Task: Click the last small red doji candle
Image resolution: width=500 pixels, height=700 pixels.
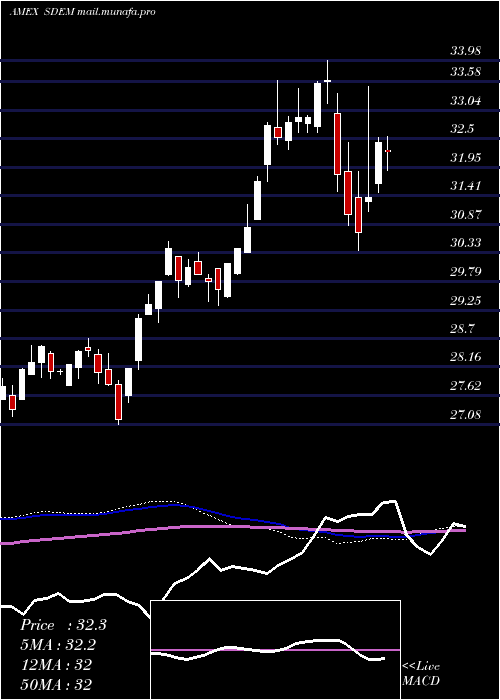Action: coord(388,152)
